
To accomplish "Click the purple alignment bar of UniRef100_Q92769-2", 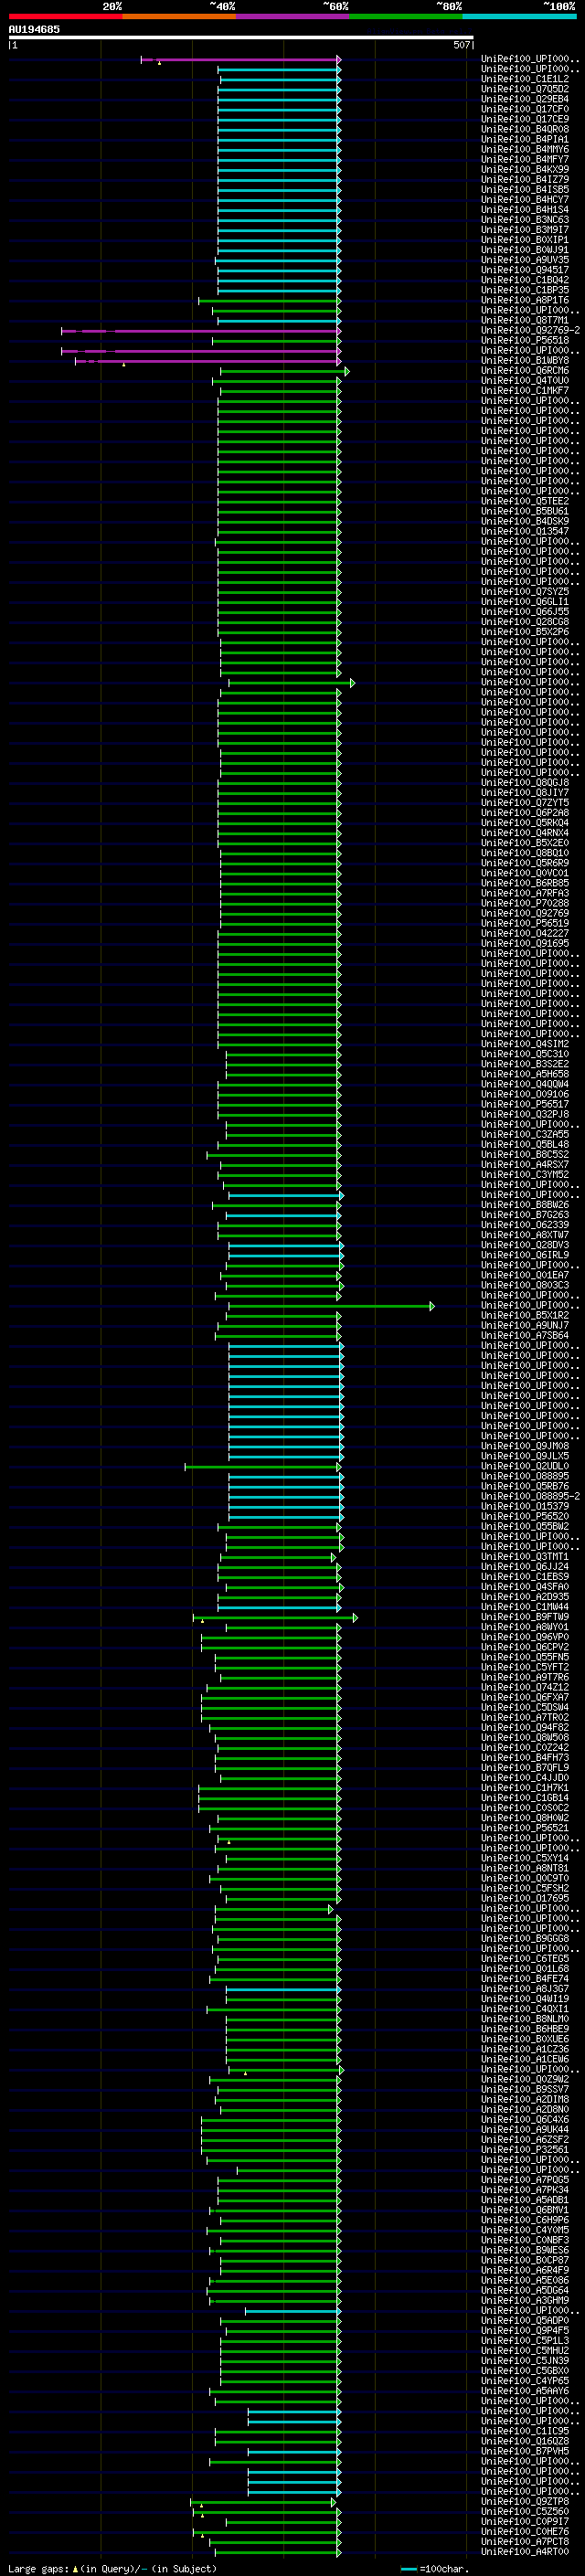I will (x=201, y=331).
